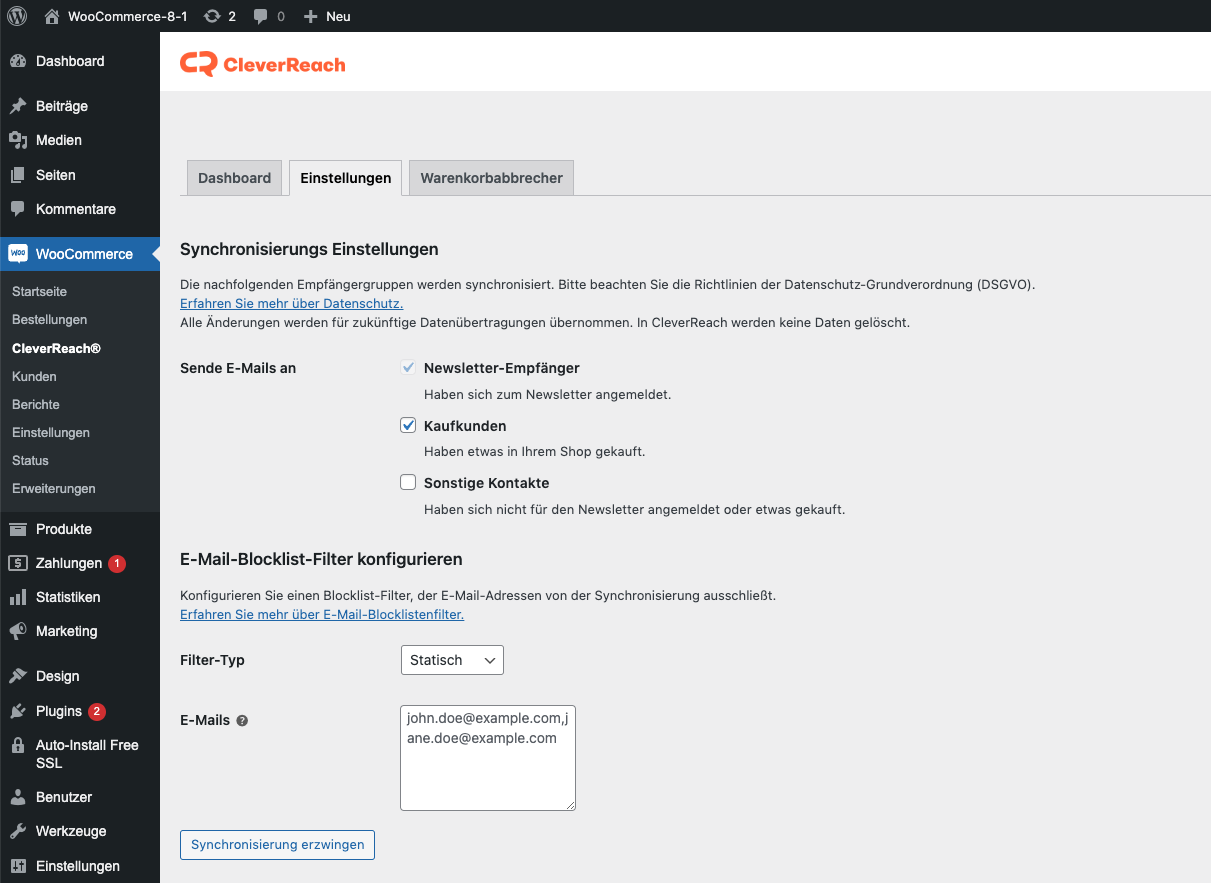Click the WordPress logo icon
This screenshot has width=1211, height=883.
17,16
